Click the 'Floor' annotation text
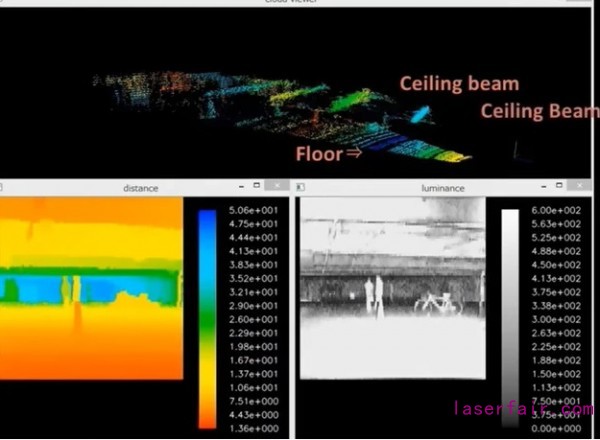 (x=317, y=154)
